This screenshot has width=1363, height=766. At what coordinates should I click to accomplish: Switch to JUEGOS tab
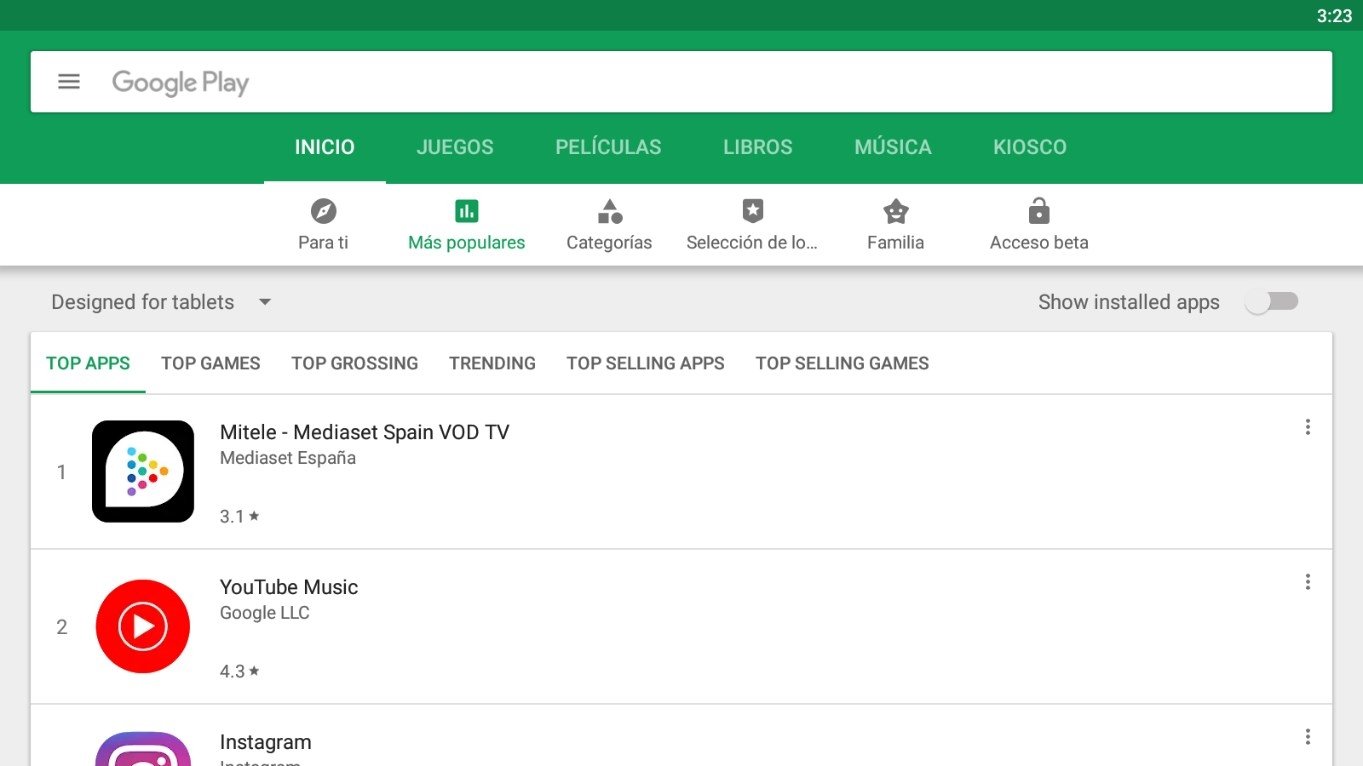coord(455,147)
